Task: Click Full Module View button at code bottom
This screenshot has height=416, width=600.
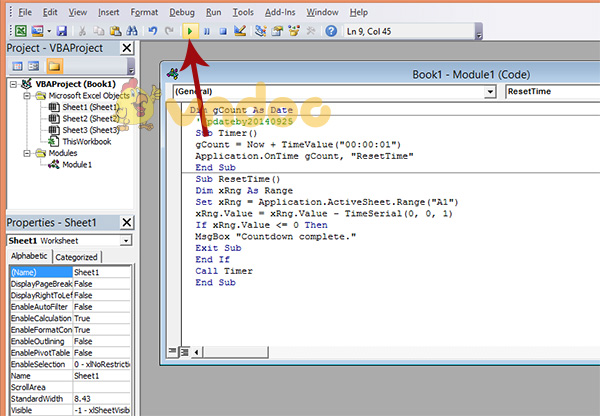Action: click(185, 352)
